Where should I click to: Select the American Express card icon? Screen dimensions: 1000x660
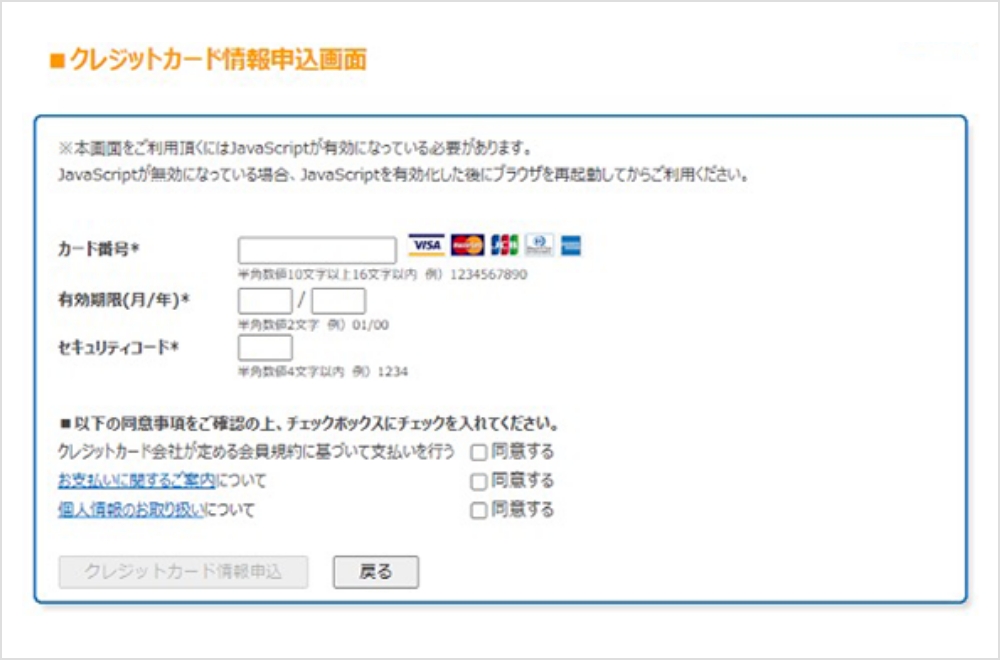pos(570,243)
